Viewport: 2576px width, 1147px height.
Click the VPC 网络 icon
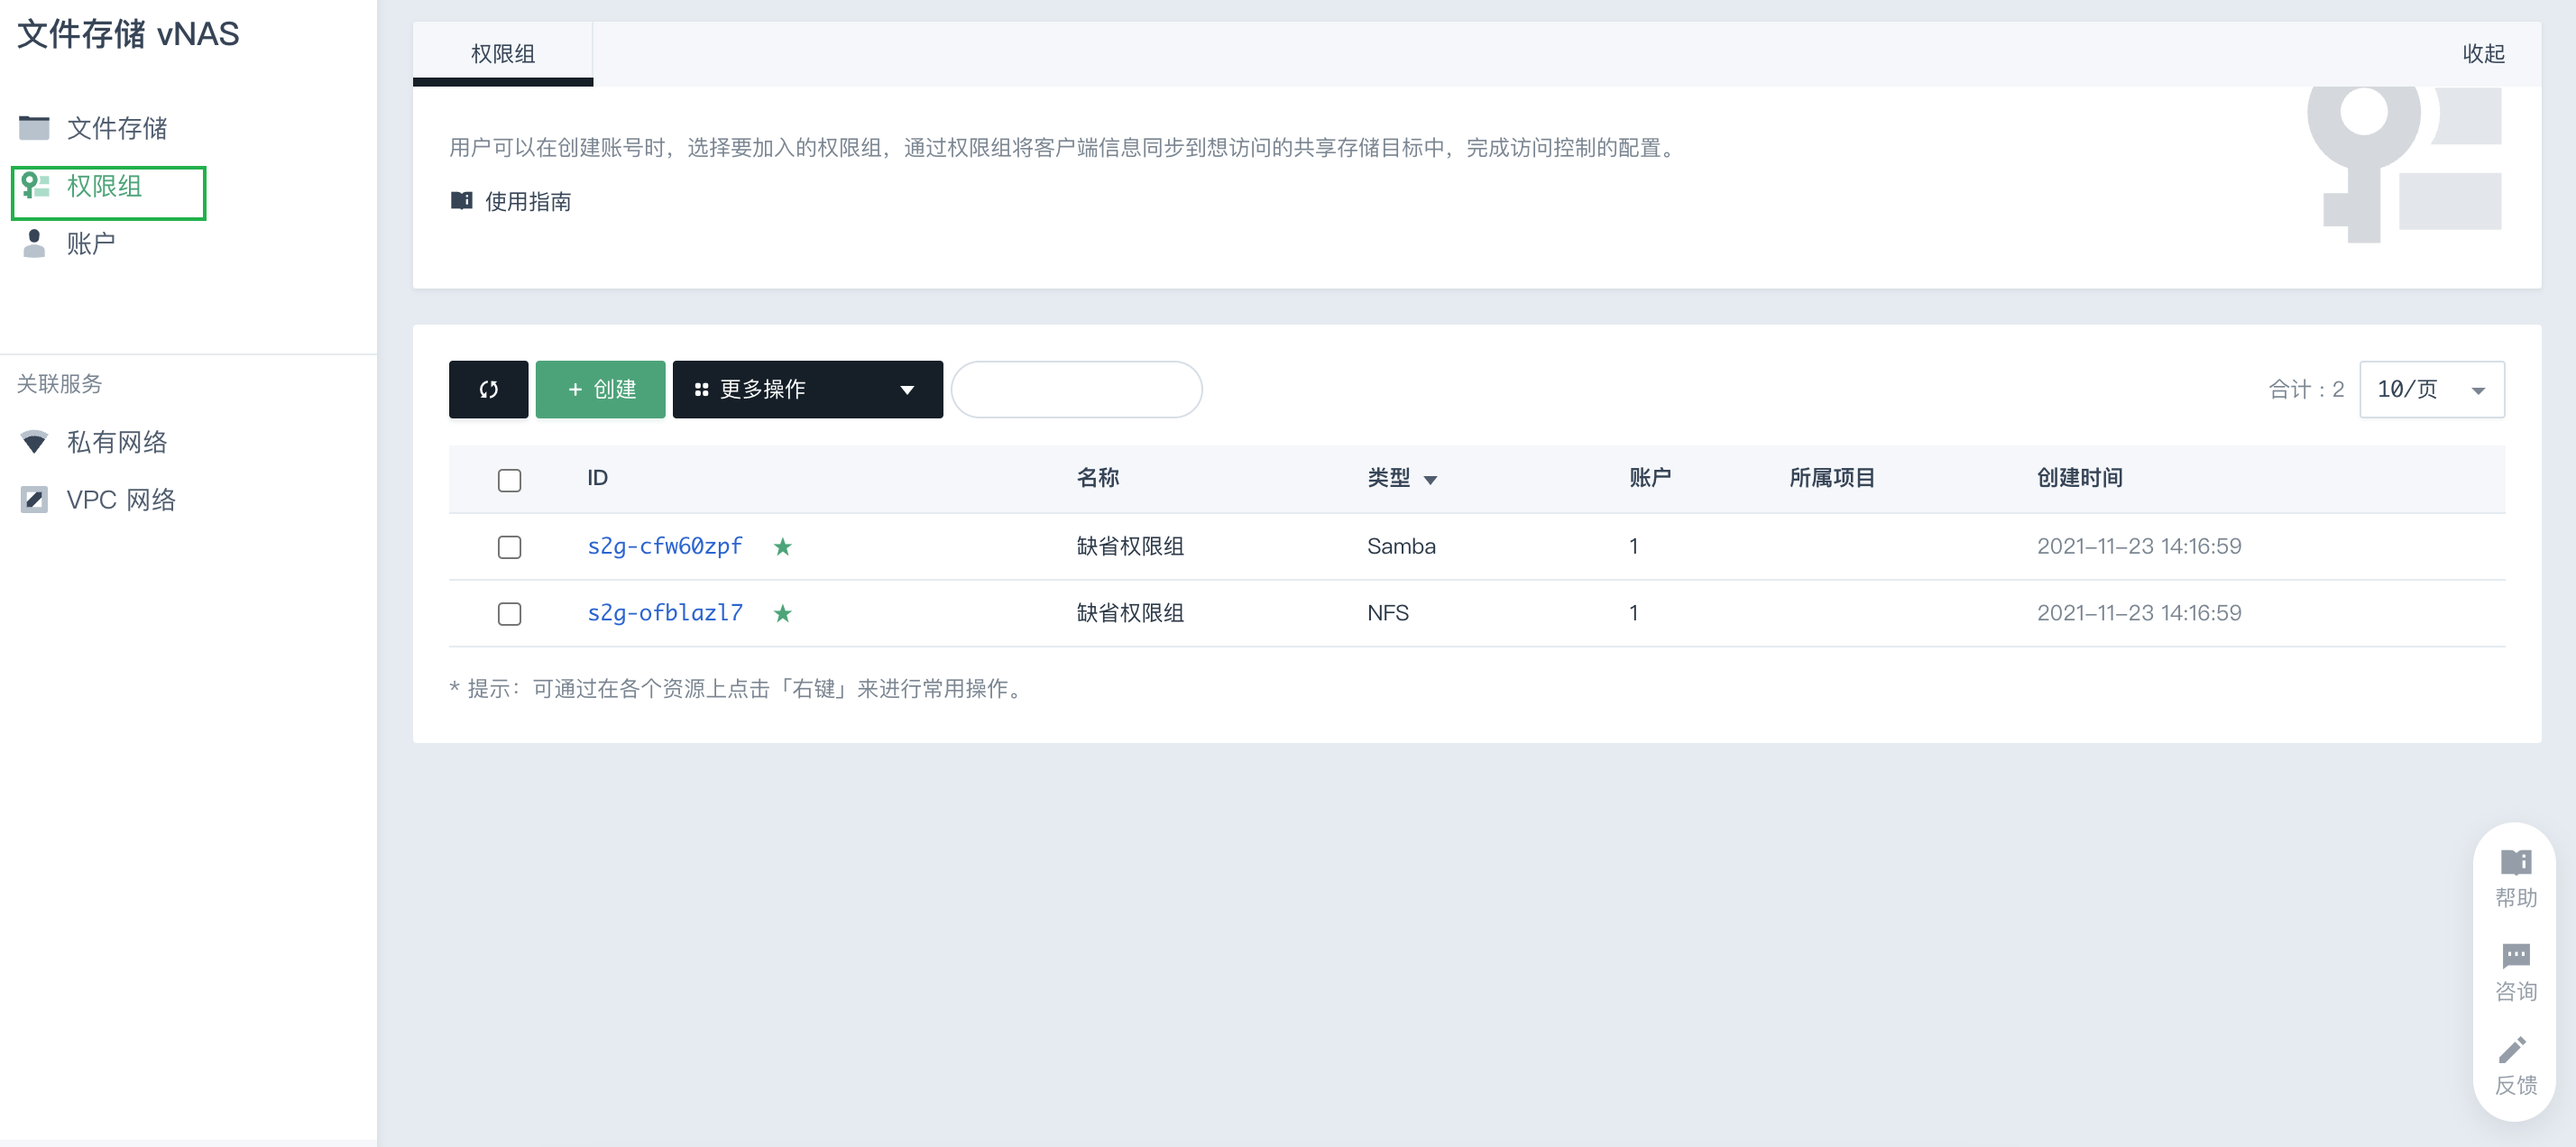(34, 499)
